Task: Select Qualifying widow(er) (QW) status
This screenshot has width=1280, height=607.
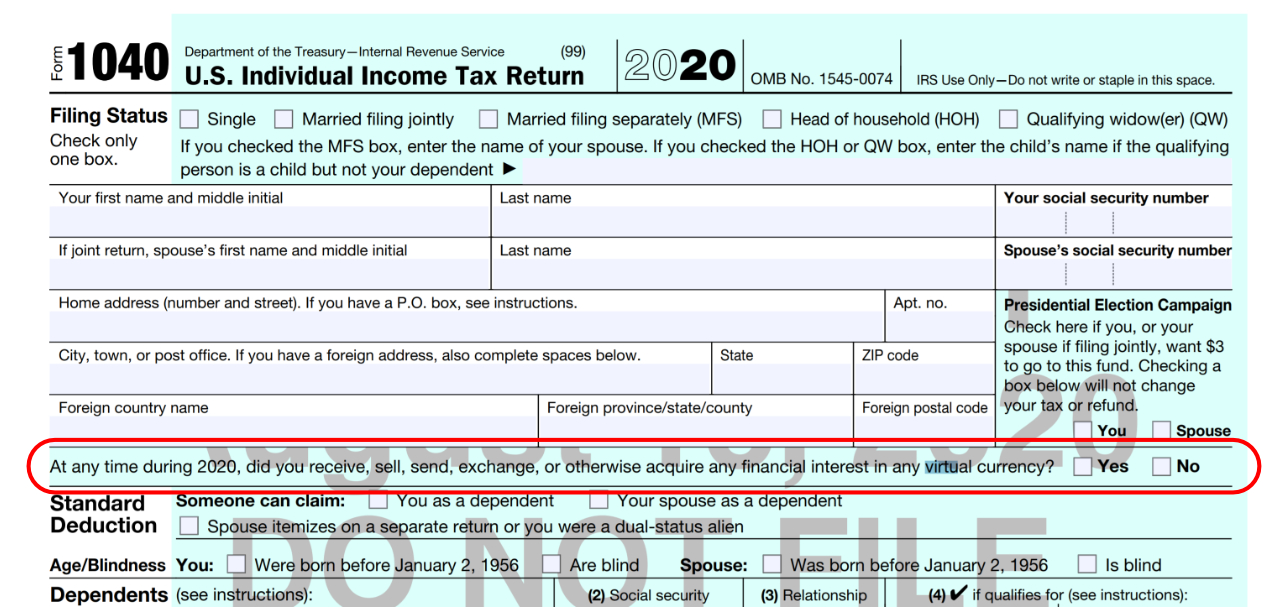Action: pos(1008,118)
